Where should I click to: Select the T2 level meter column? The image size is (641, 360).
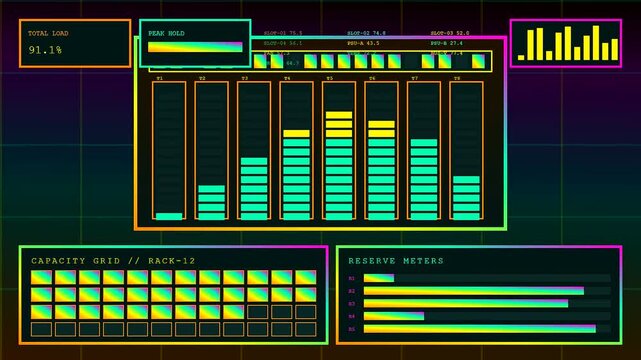[x=211, y=151]
